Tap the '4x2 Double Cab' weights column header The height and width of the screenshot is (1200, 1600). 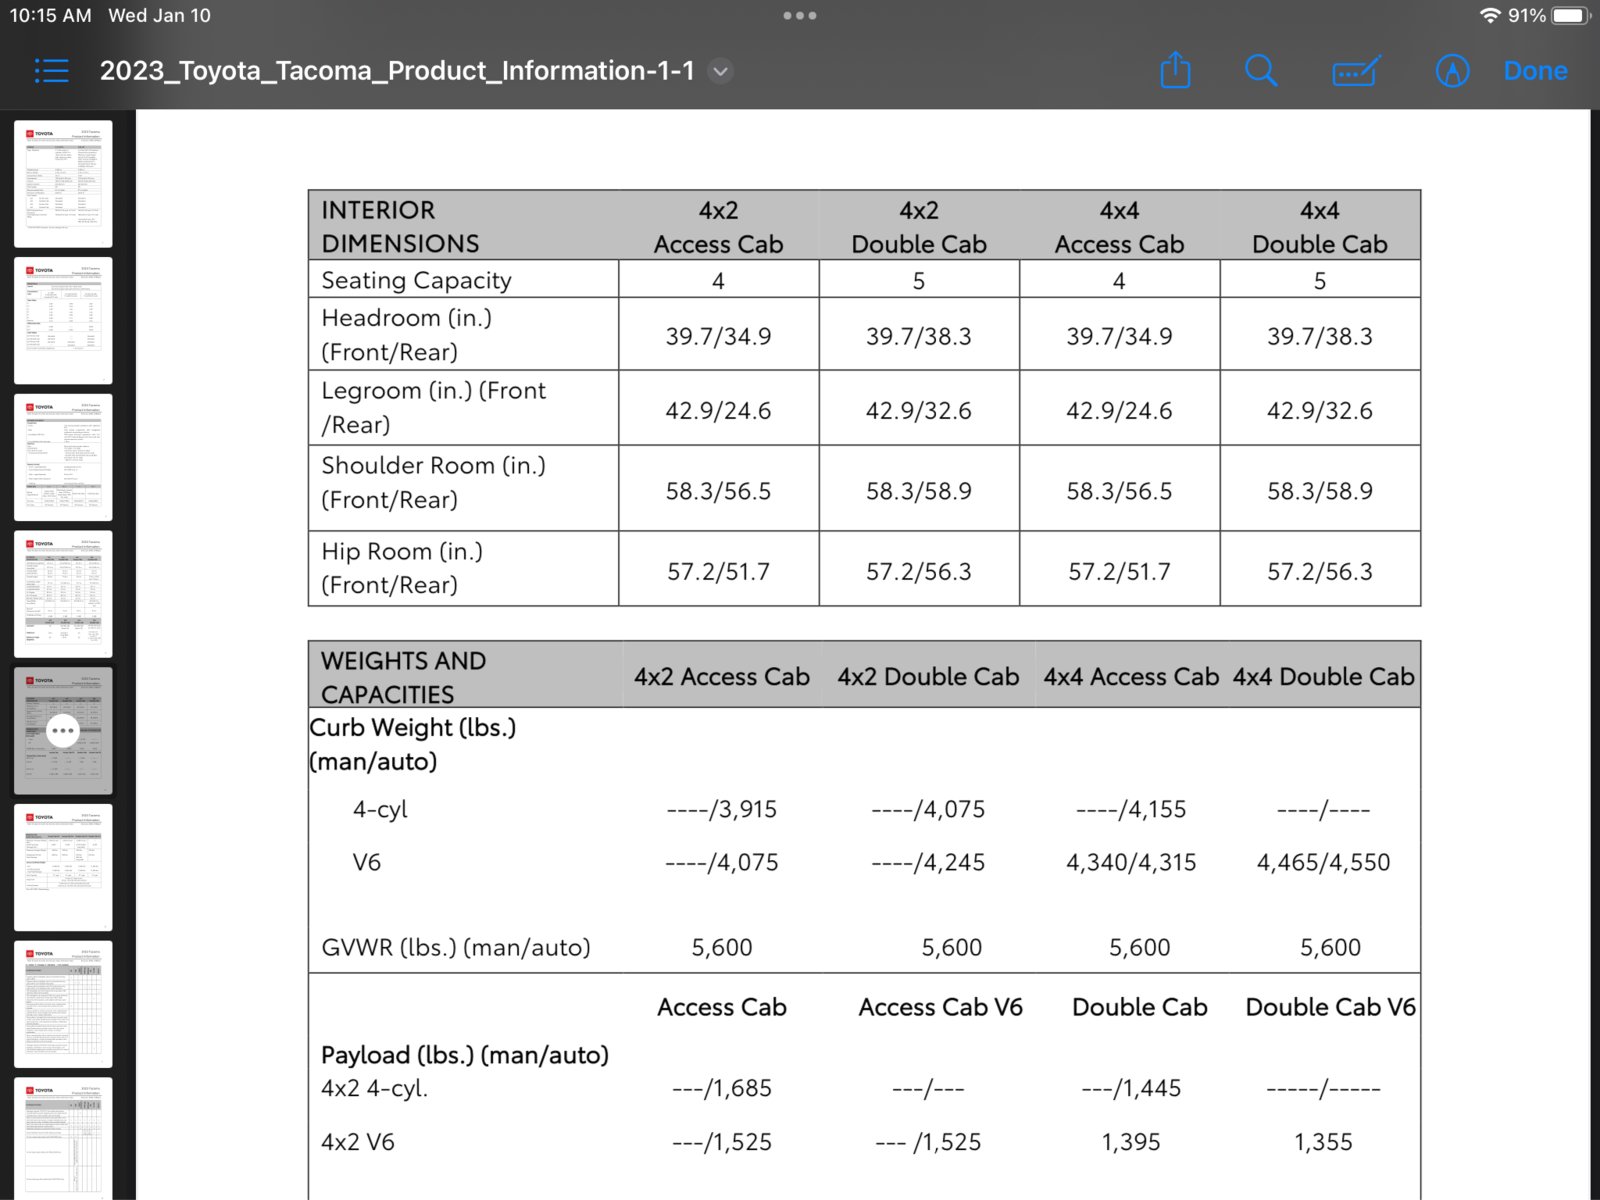click(928, 677)
